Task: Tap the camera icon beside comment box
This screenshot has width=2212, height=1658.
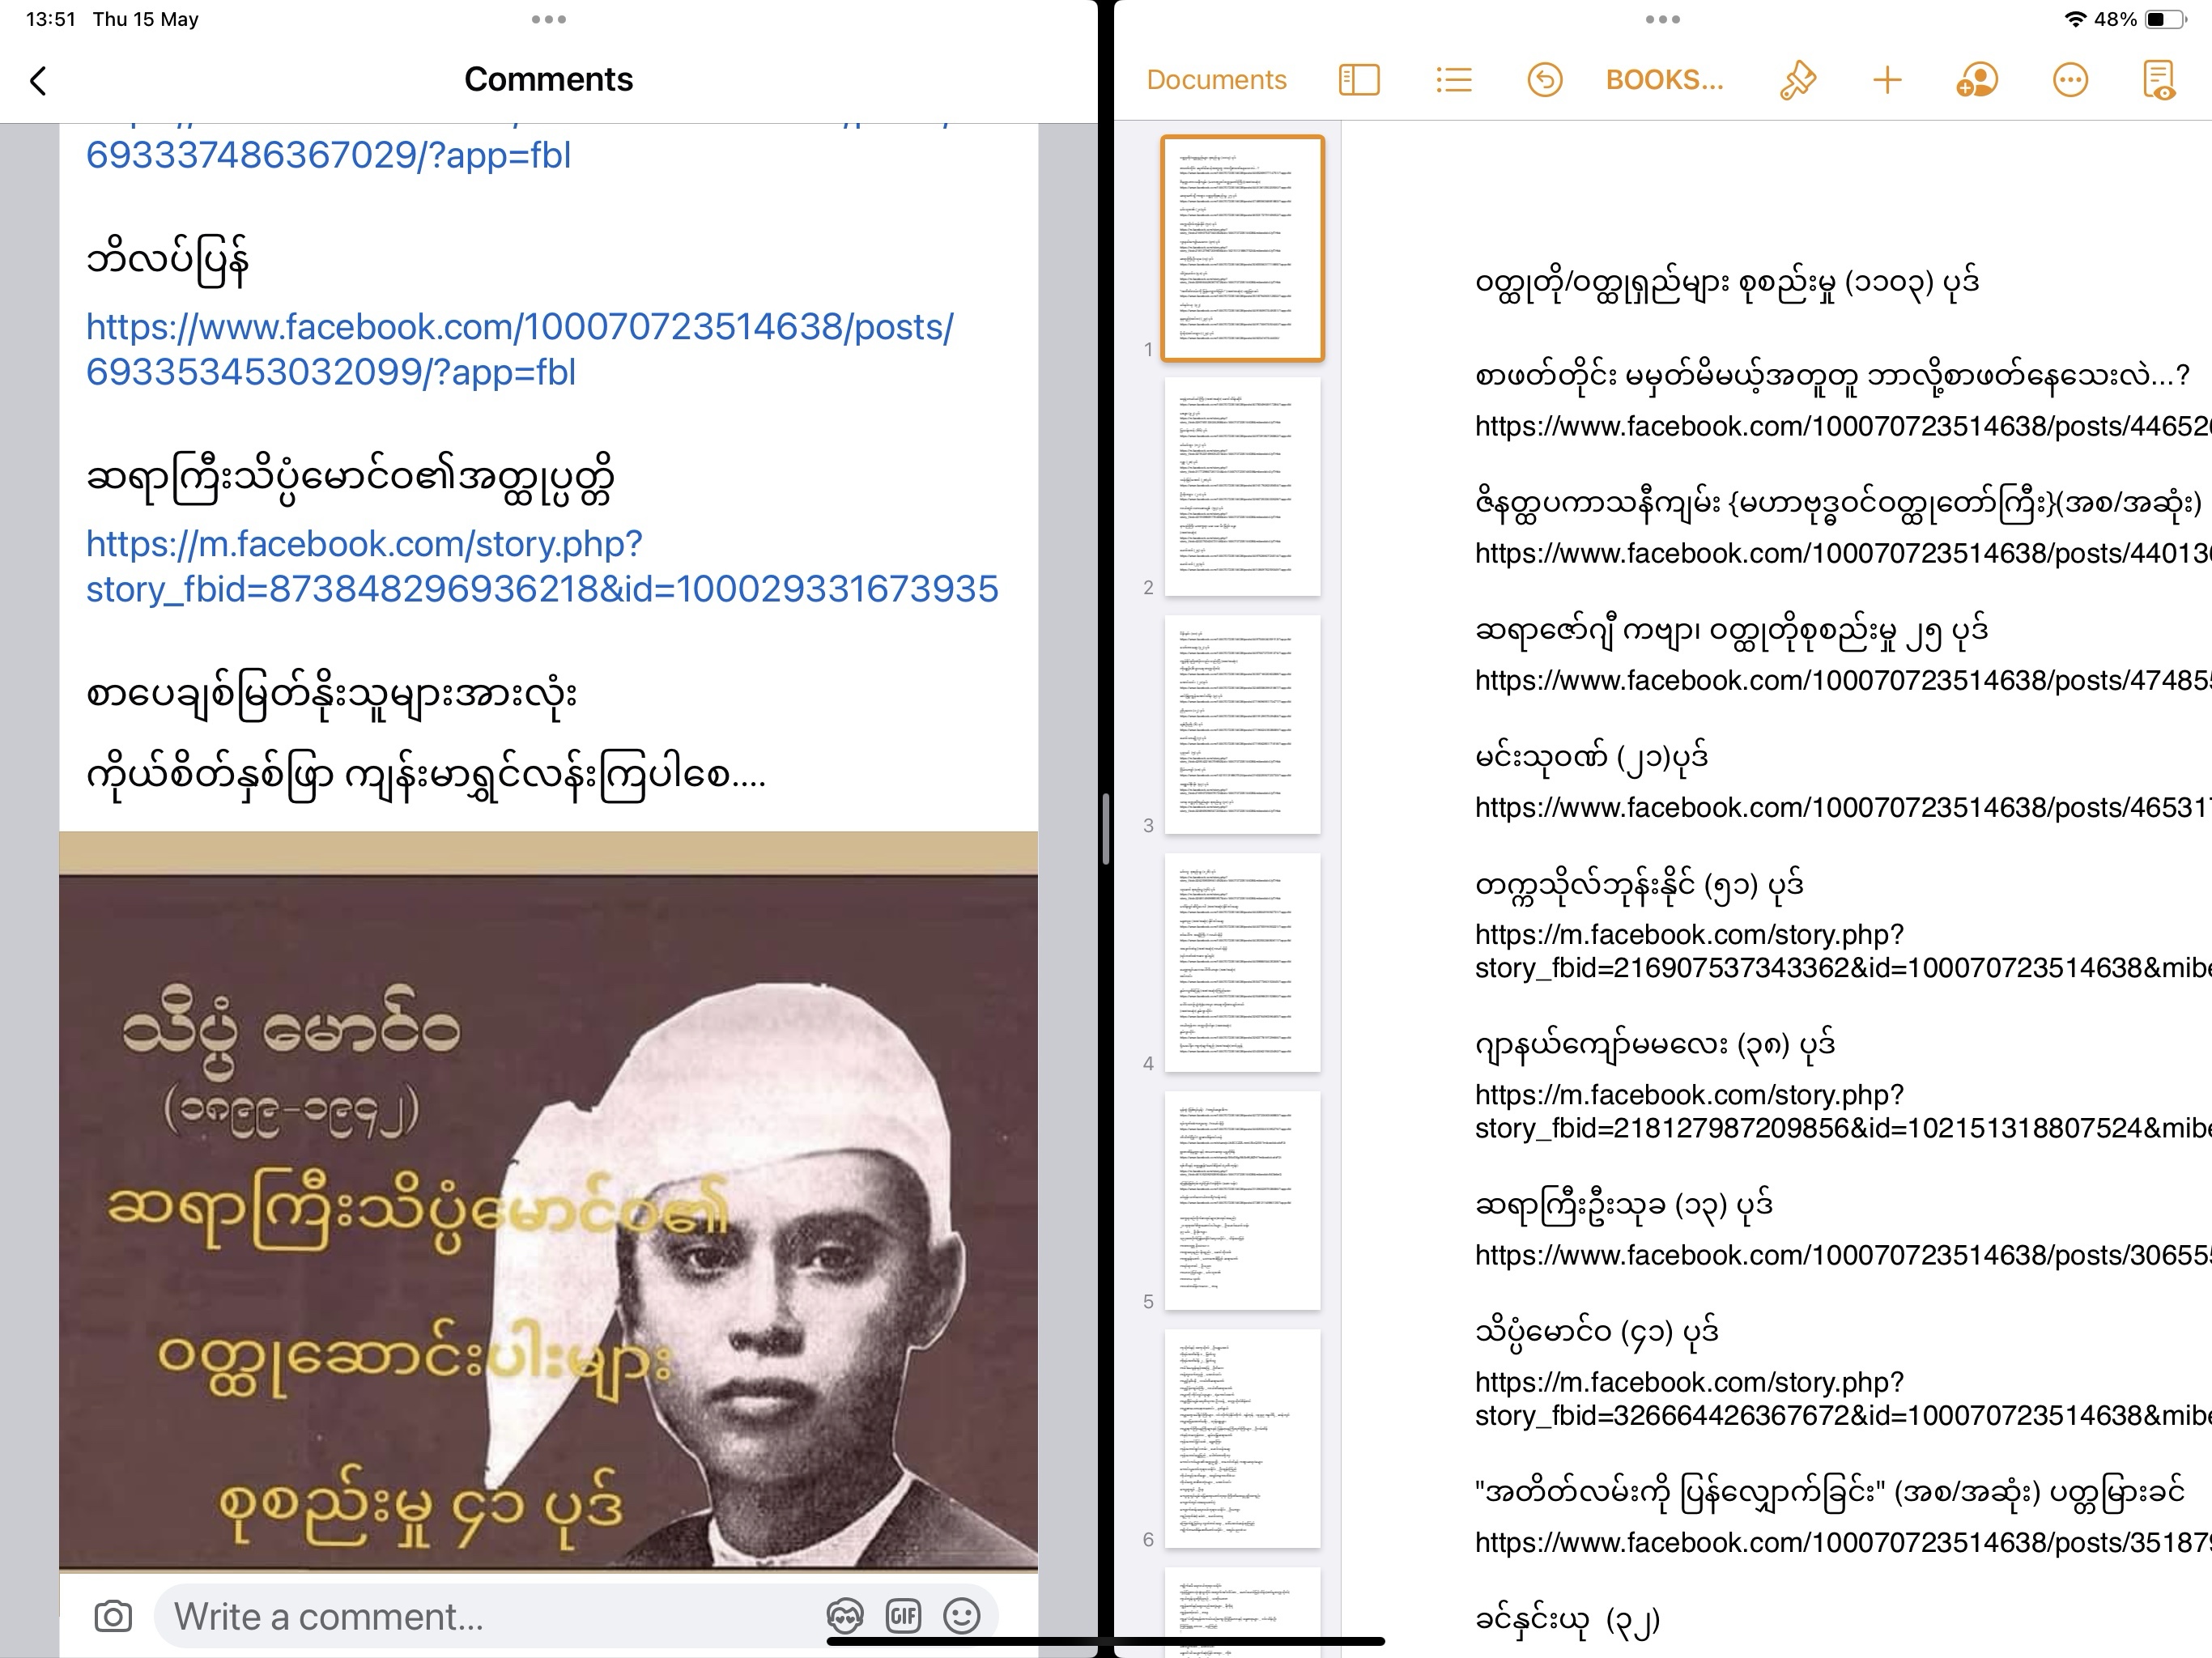Action: pos(113,1616)
